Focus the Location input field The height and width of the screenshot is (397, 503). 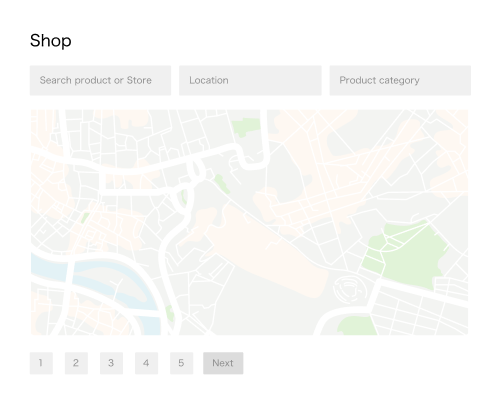pos(250,80)
